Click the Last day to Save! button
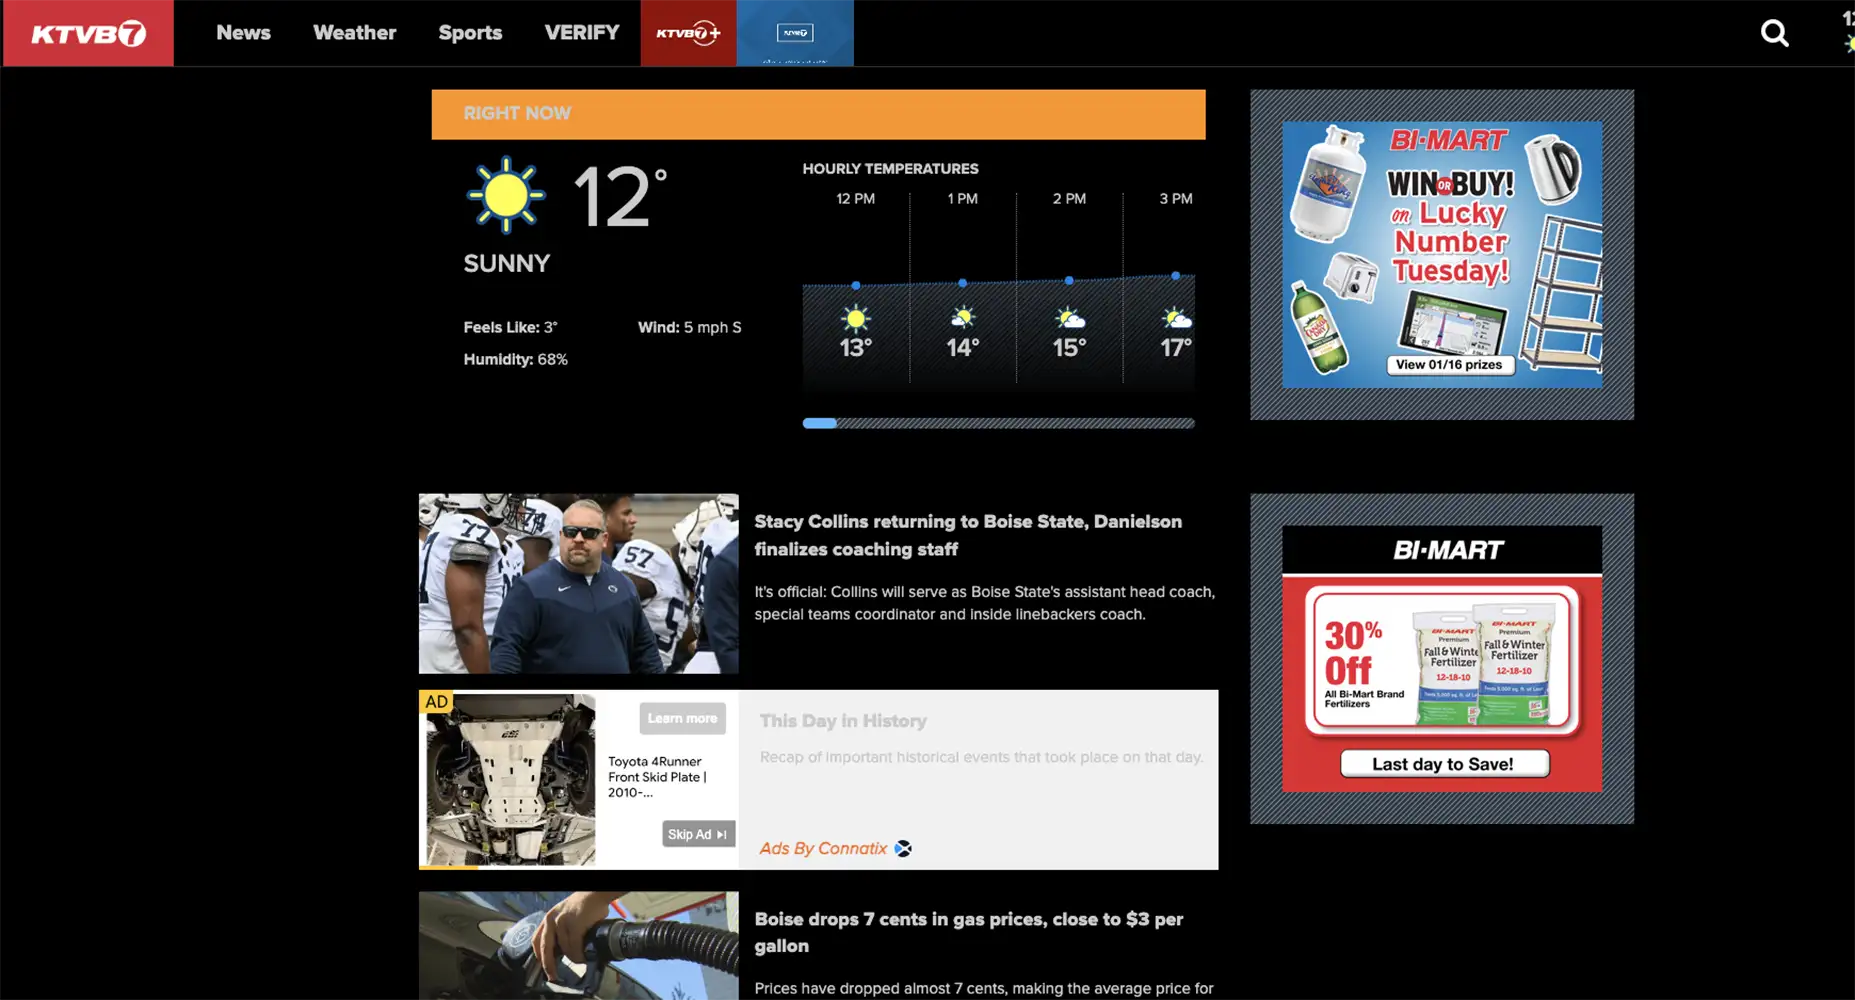The width and height of the screenshot is (1855, 1000). [x=1443, y=764]
